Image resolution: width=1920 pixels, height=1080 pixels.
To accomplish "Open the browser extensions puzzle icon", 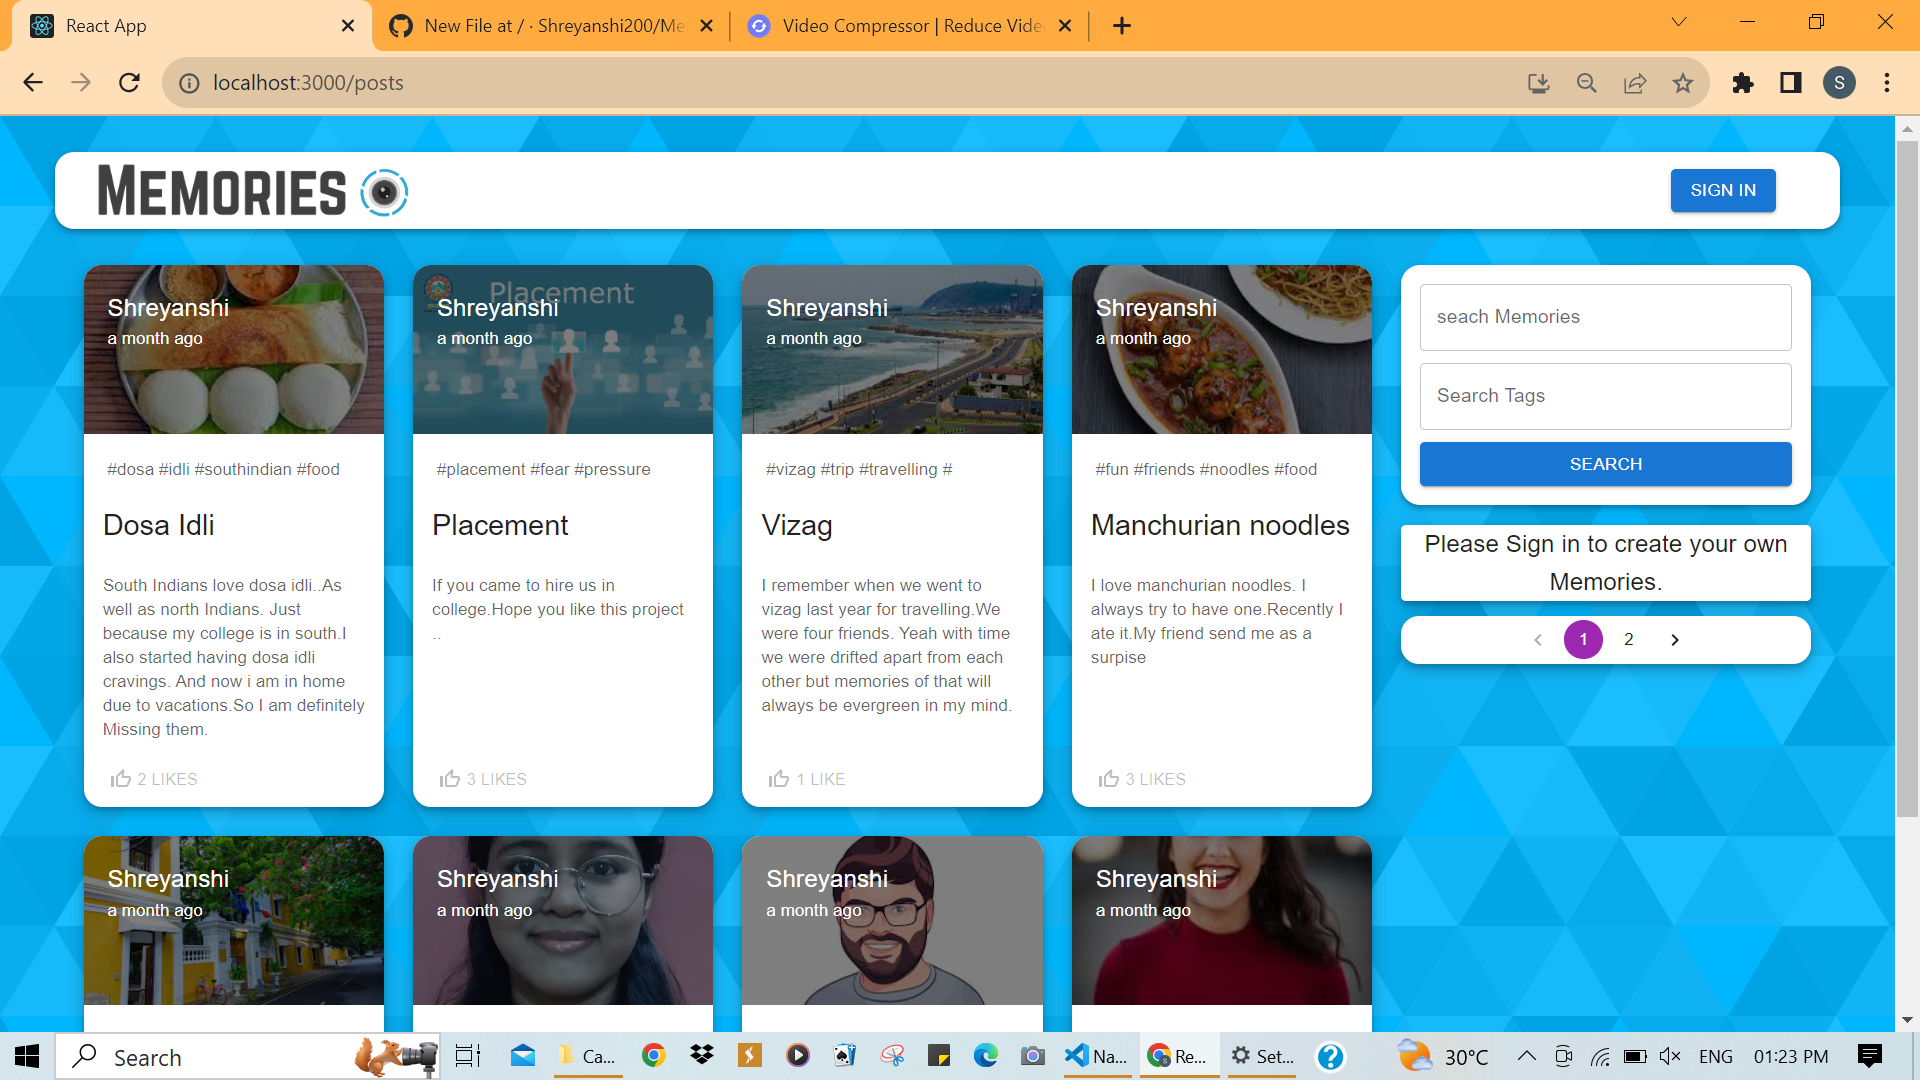I will (1743, 83).
